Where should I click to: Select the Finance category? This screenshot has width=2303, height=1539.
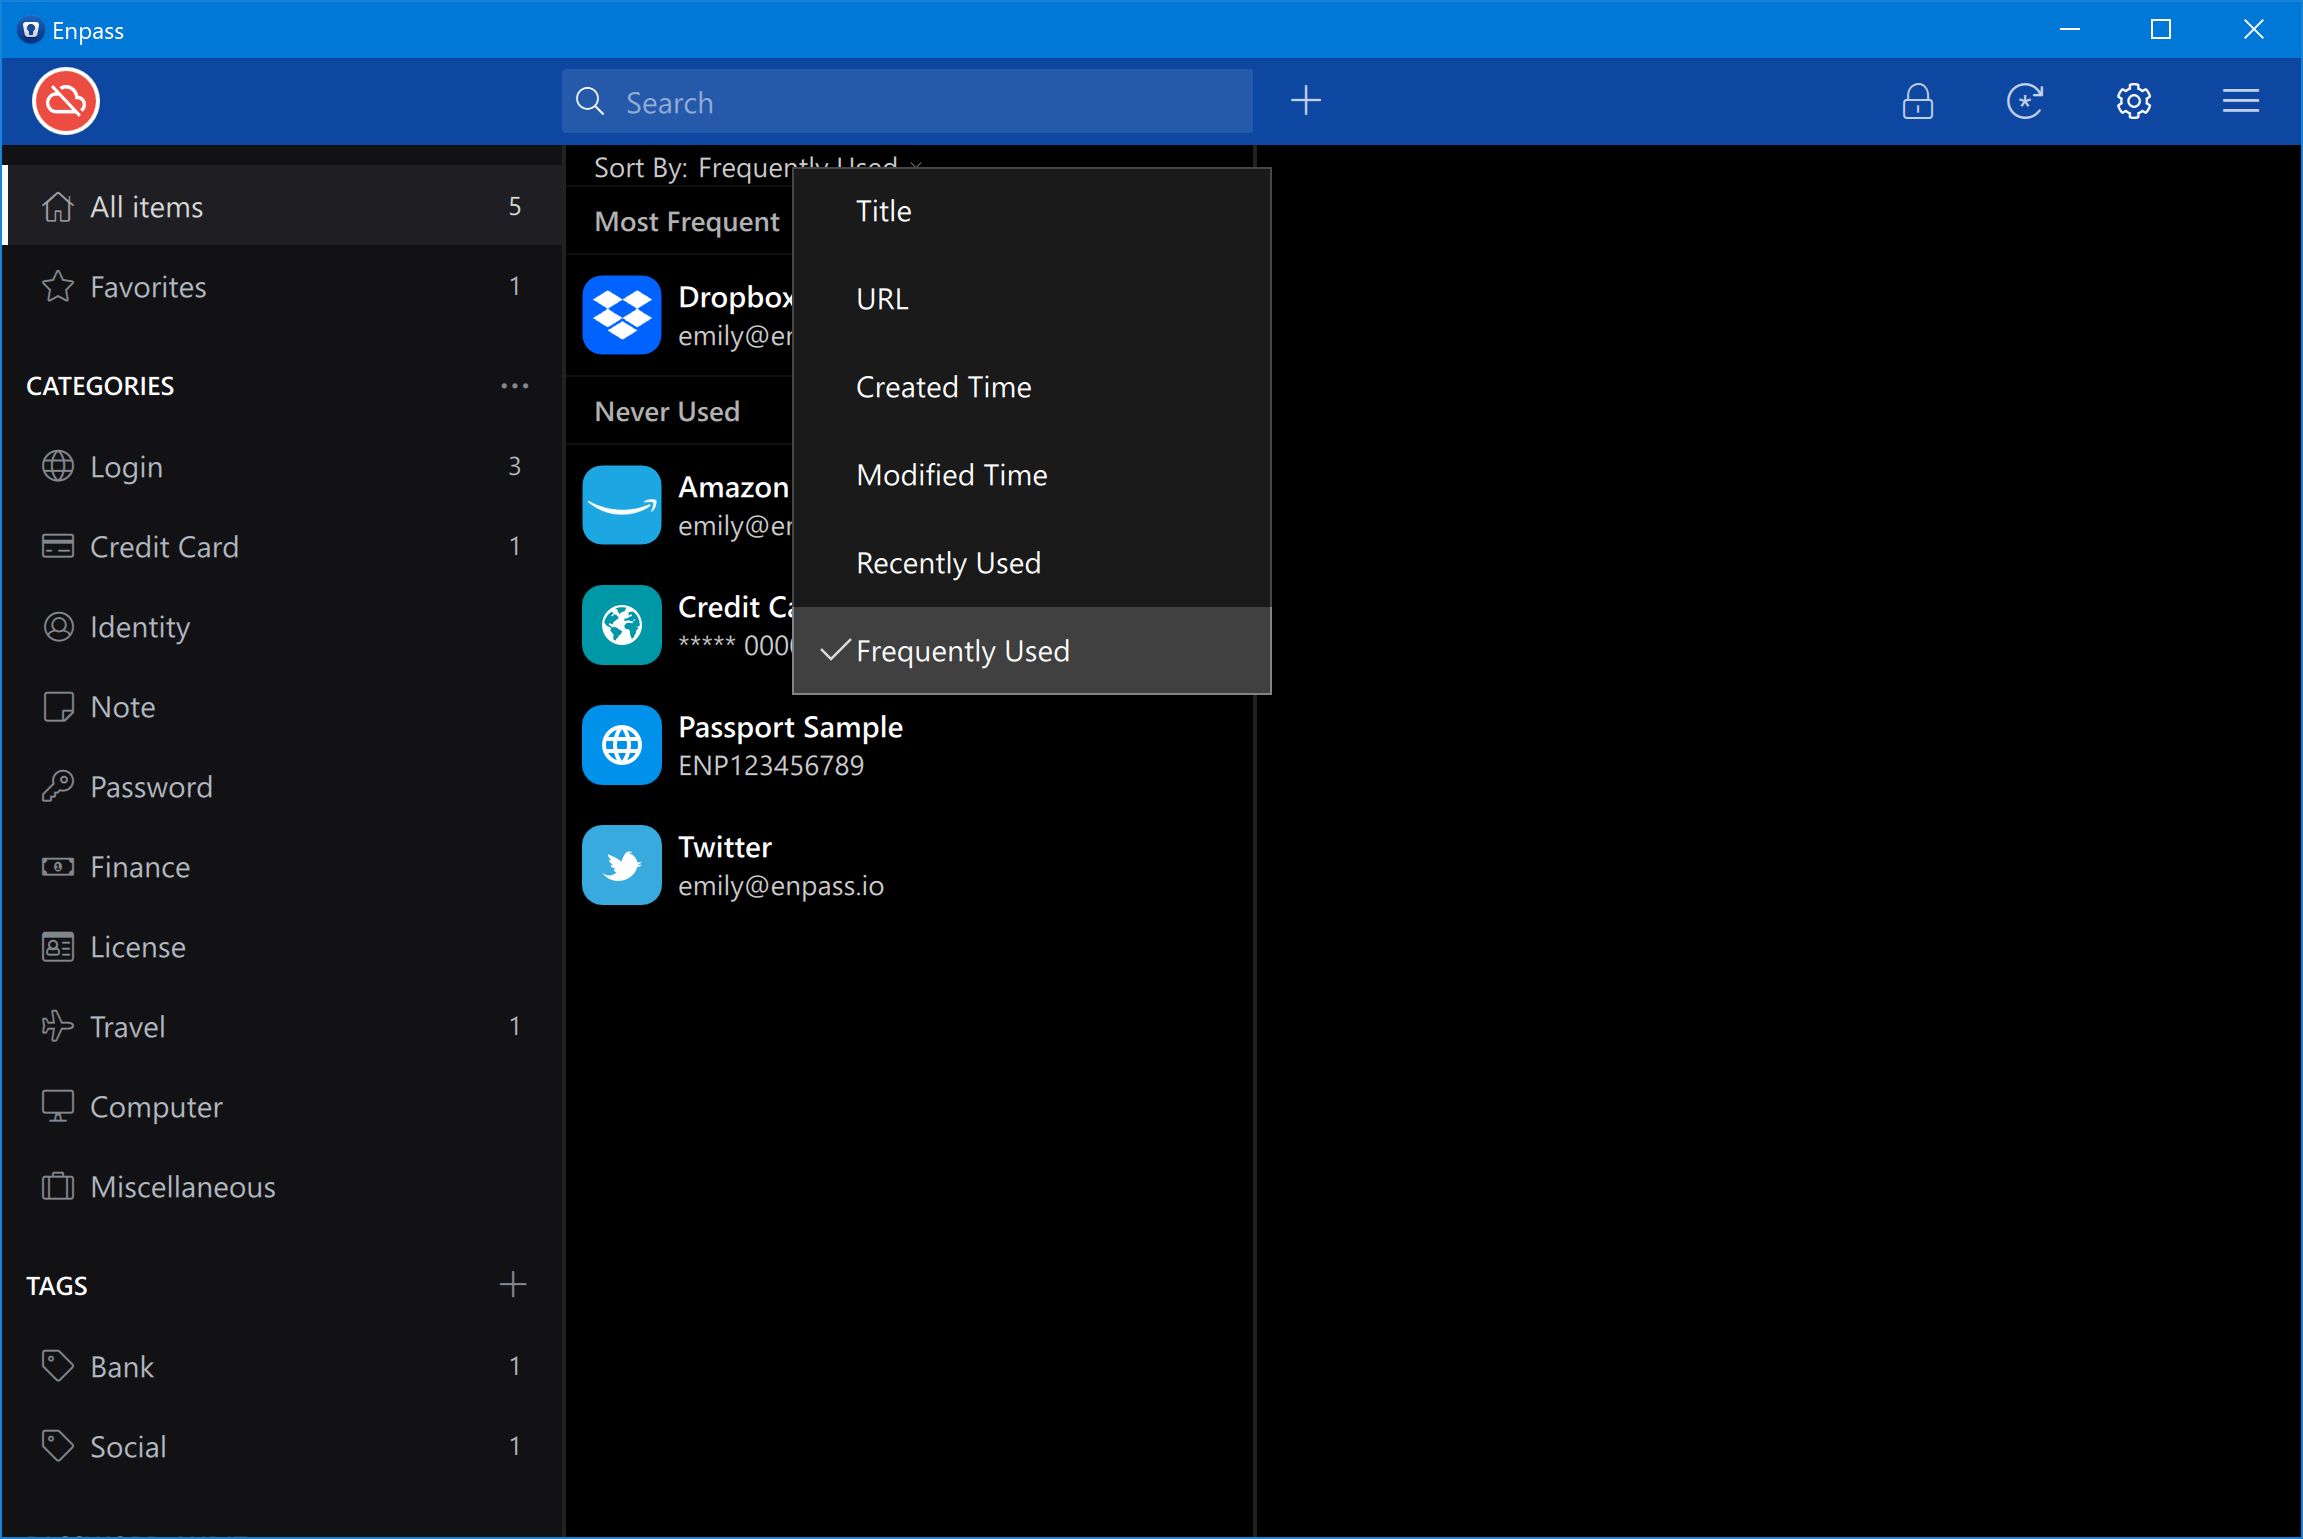click(x=283, y=866)
